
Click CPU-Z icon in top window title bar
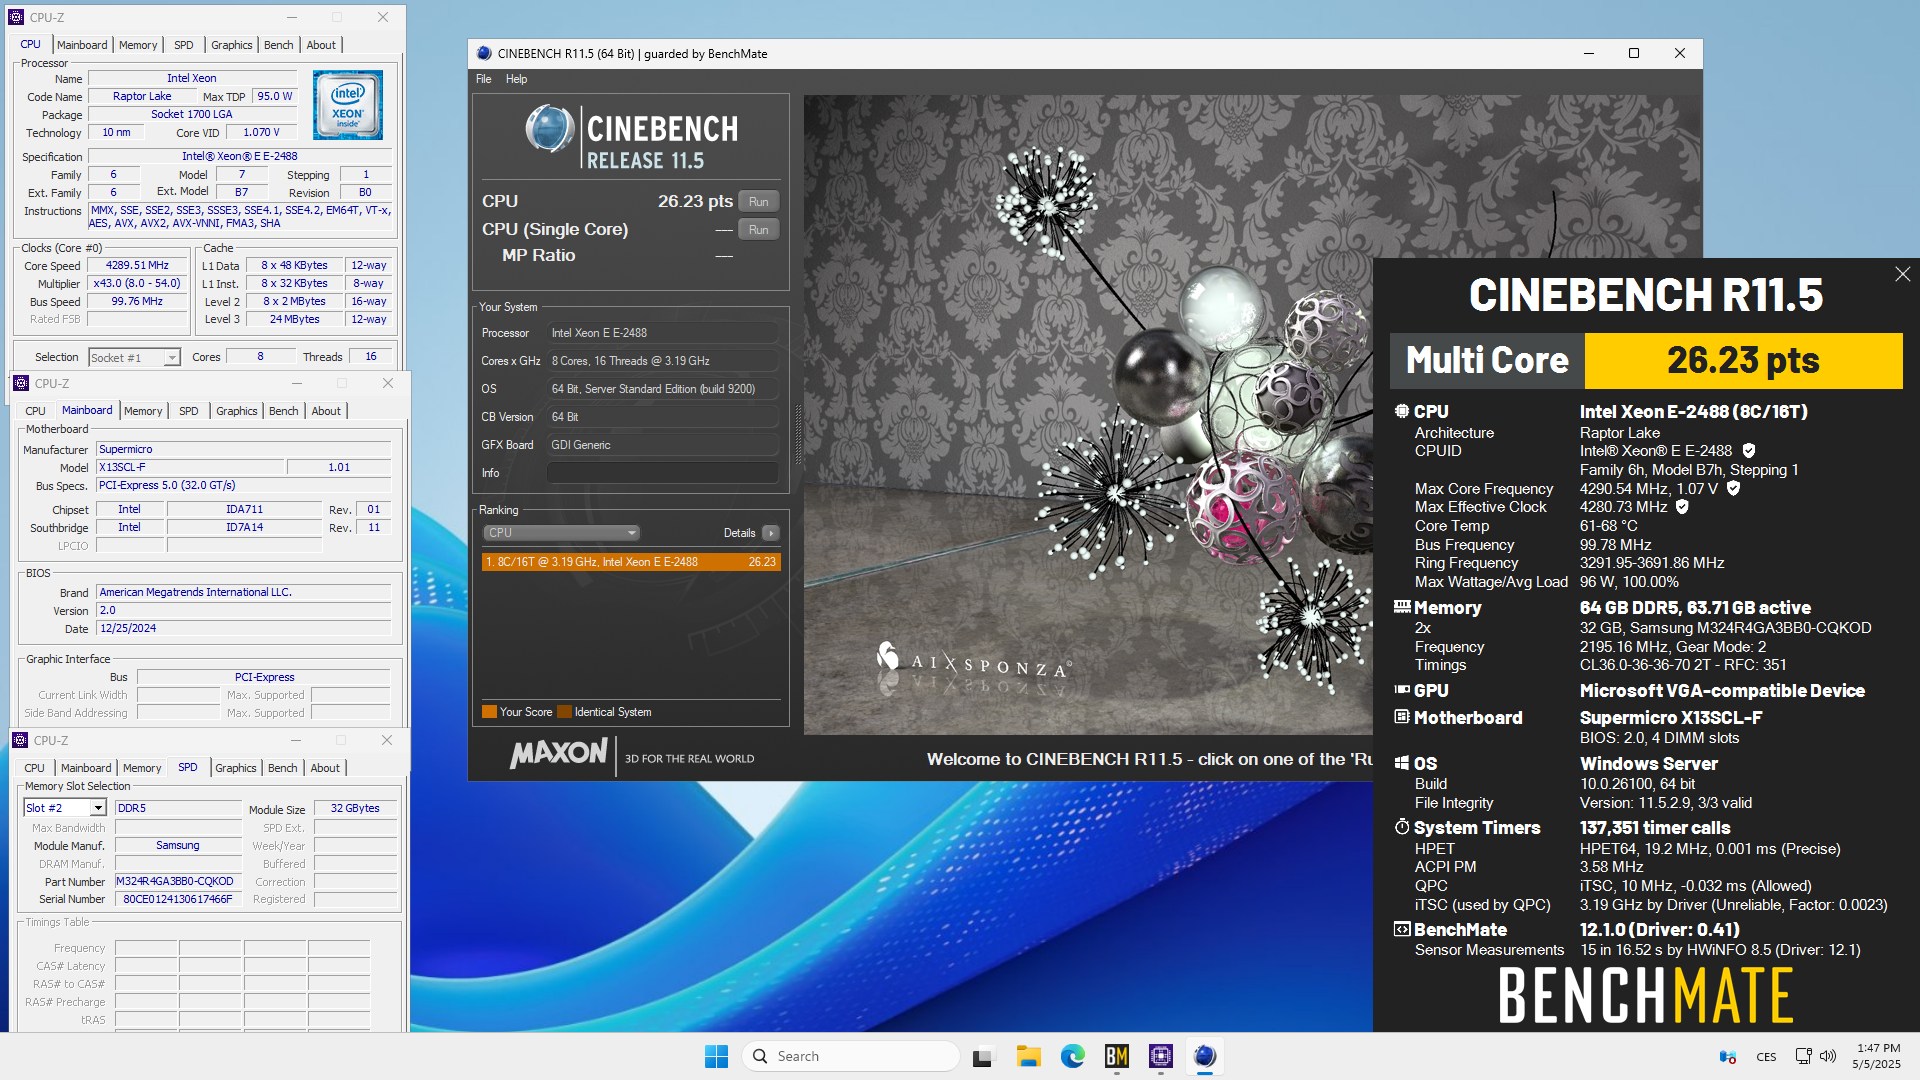(15, 17)
